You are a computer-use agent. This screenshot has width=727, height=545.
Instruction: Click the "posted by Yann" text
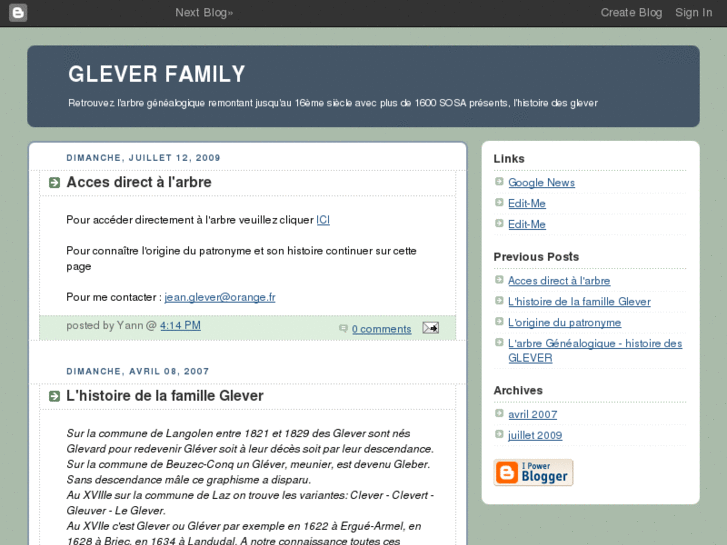click(x=105, y=326)
